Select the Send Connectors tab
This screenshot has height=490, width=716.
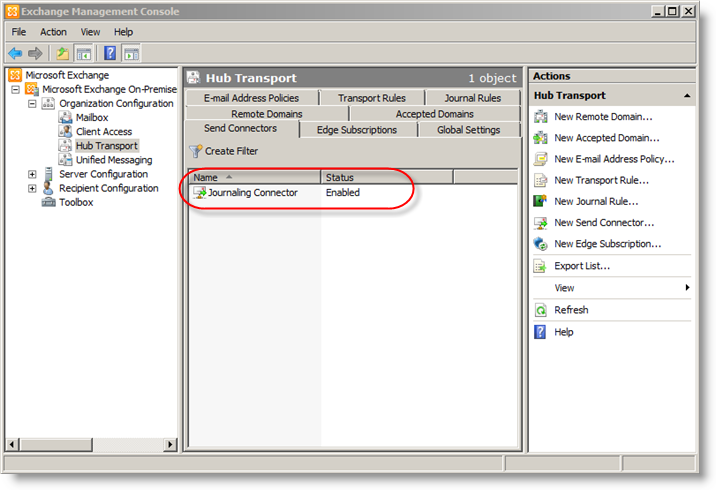tap(241, 129)
